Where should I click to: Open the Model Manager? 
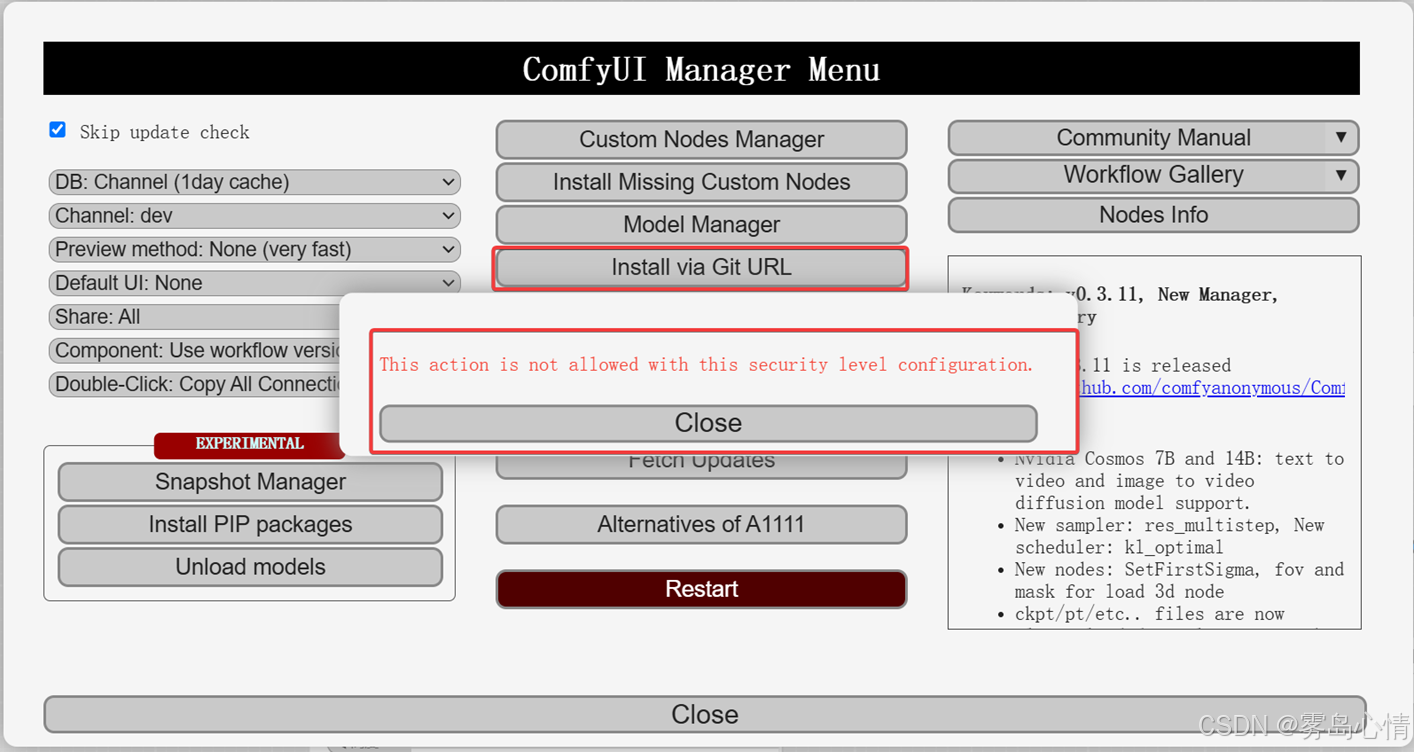[701, 225]
